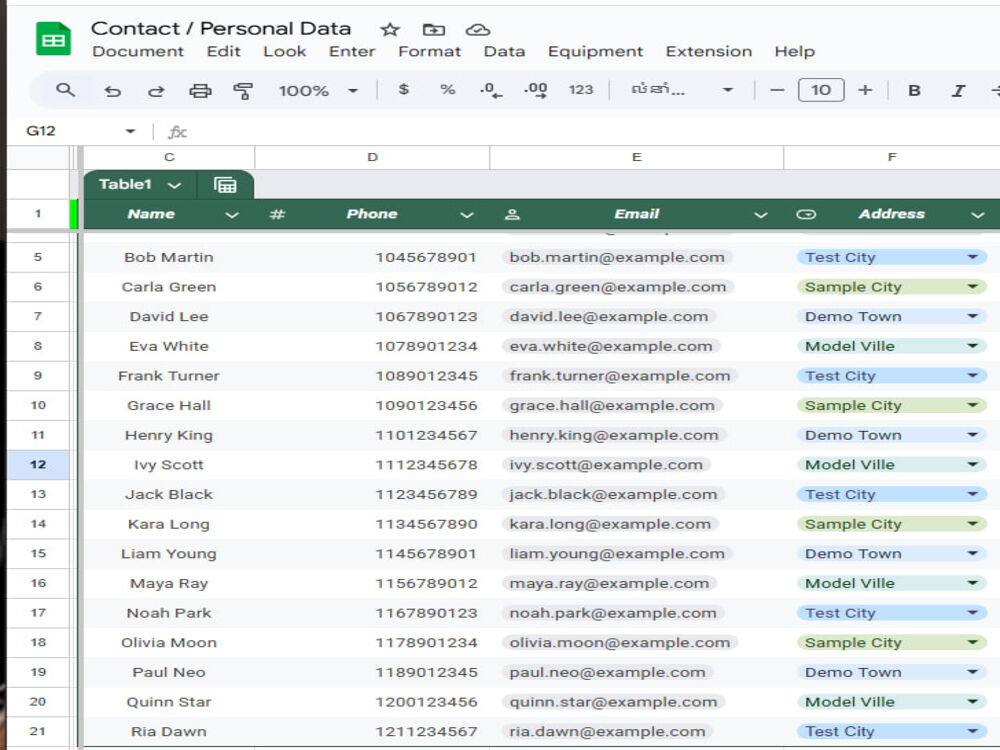Decrease font size with minus button

click(777, 90)
